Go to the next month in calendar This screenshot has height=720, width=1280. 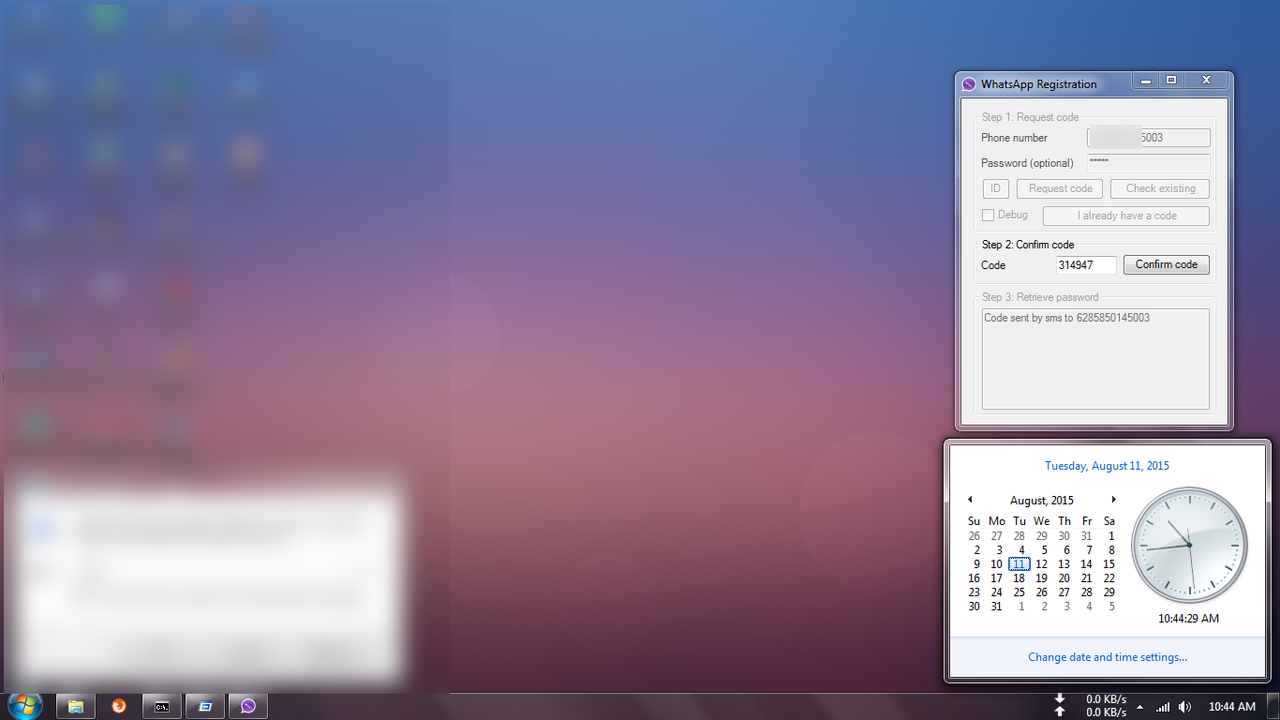1113,500
